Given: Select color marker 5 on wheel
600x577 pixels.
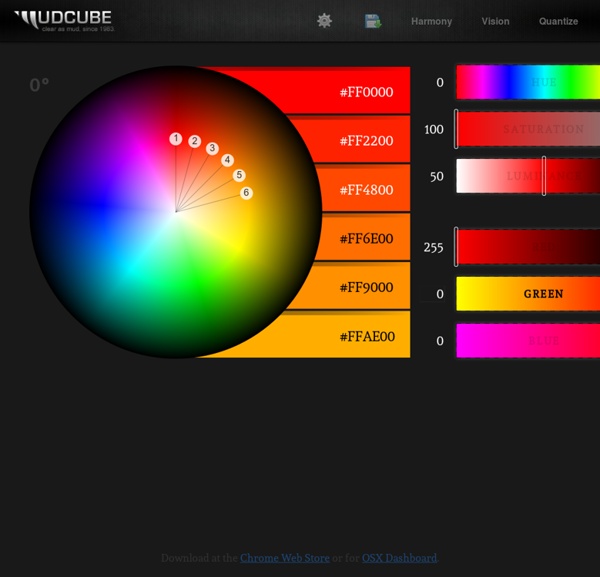Looking at the screenshot, I should [239, 175].
